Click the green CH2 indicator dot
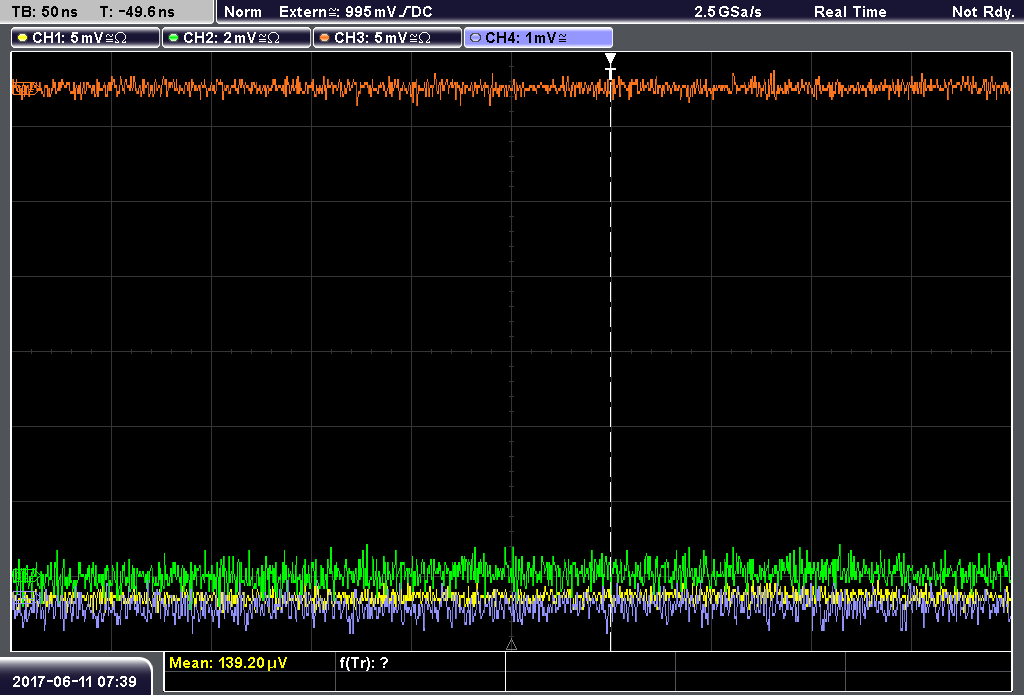Image resolution: width=1024 pixels, height=695 pixels. [x=174, y=38]
